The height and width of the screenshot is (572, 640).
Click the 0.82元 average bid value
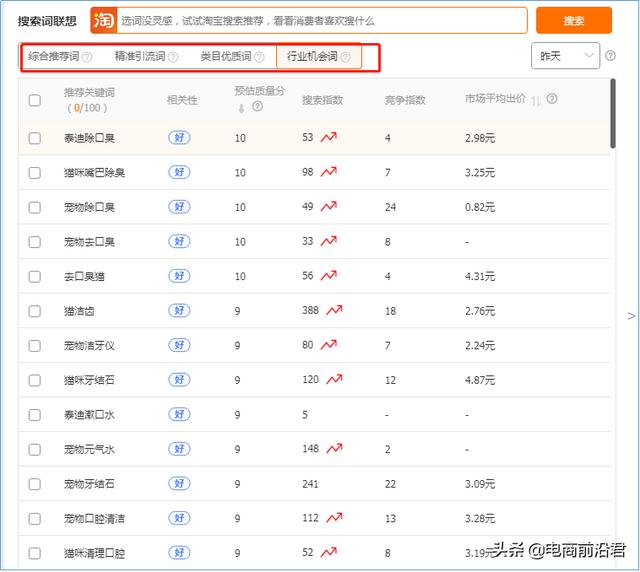[480, 207]
